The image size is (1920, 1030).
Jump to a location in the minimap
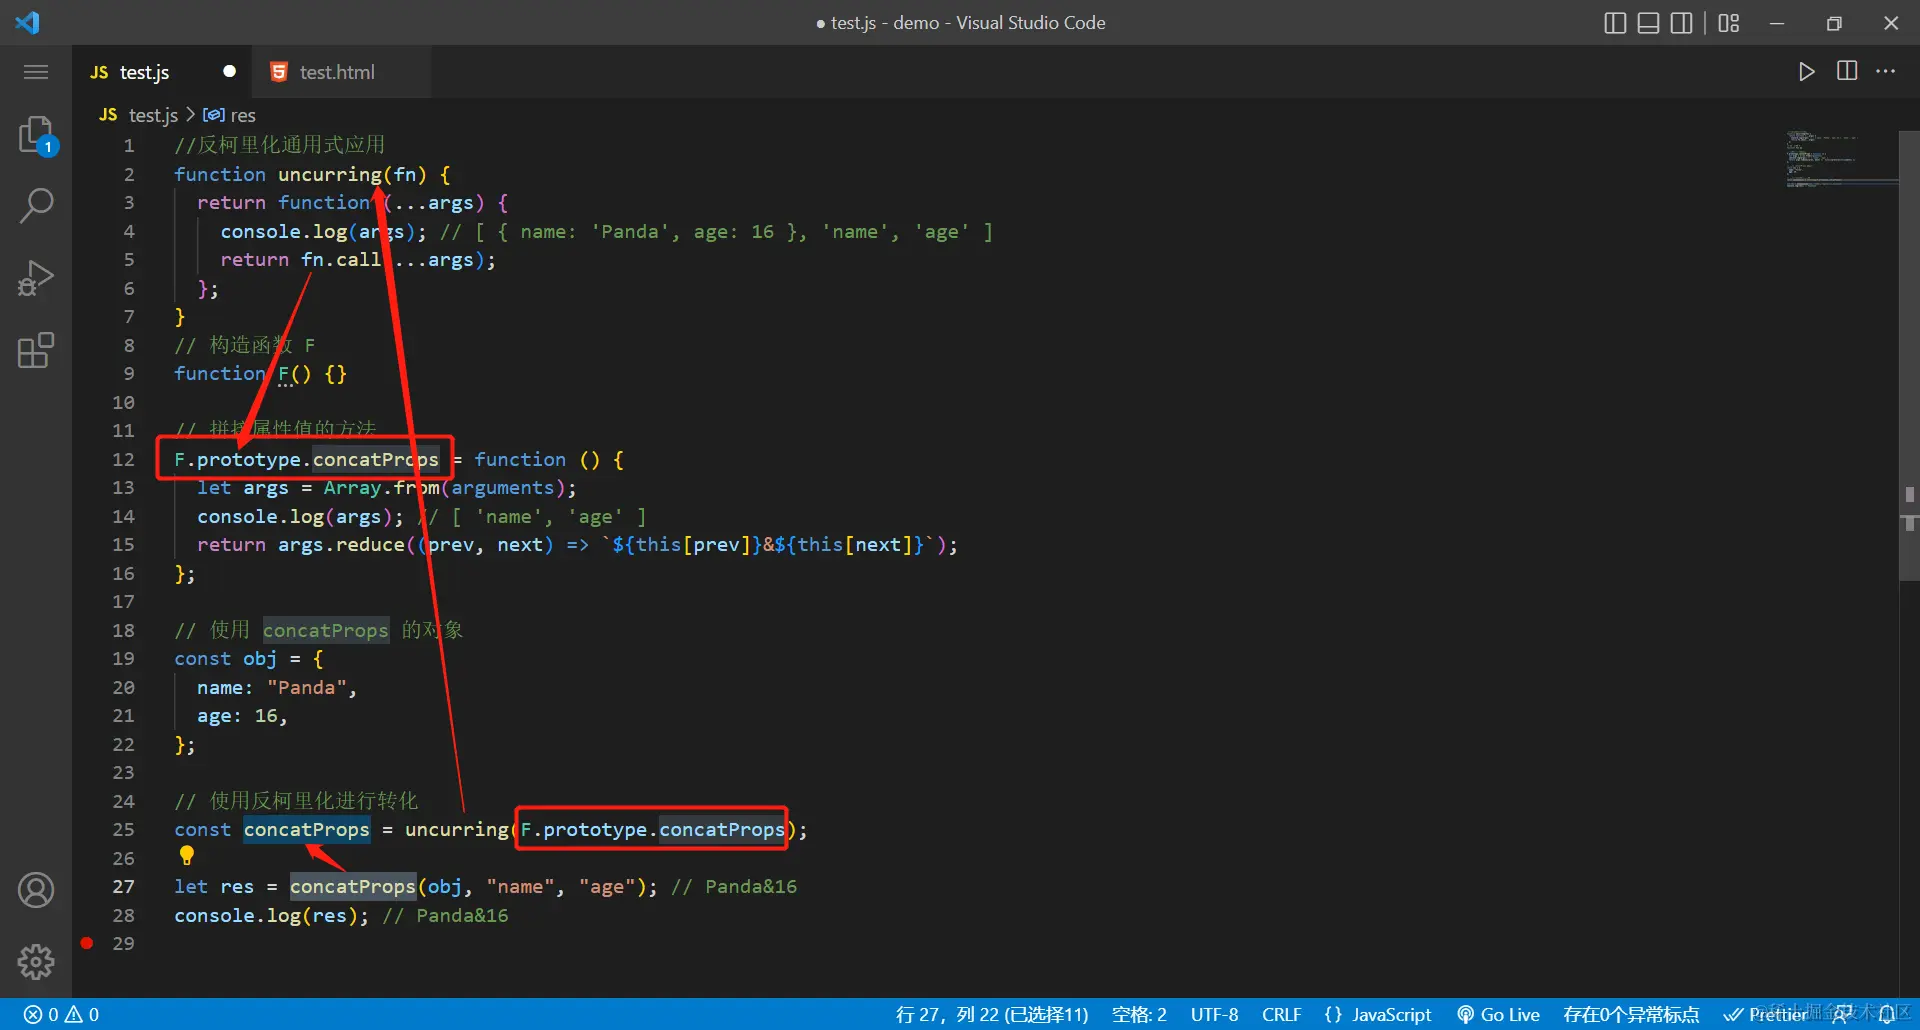(1841, 158)
